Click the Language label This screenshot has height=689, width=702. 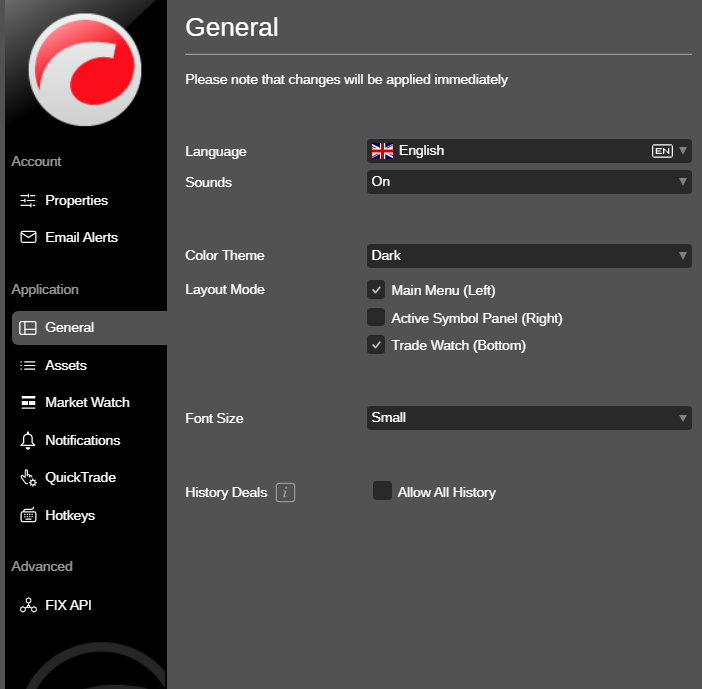tap(216, 152)
